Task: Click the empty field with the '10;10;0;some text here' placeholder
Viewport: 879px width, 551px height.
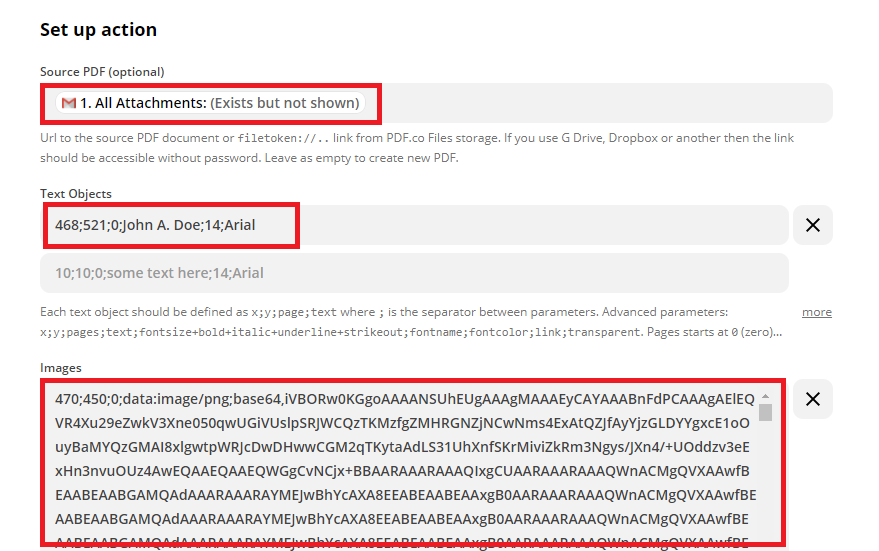Action: coord(414,273)
